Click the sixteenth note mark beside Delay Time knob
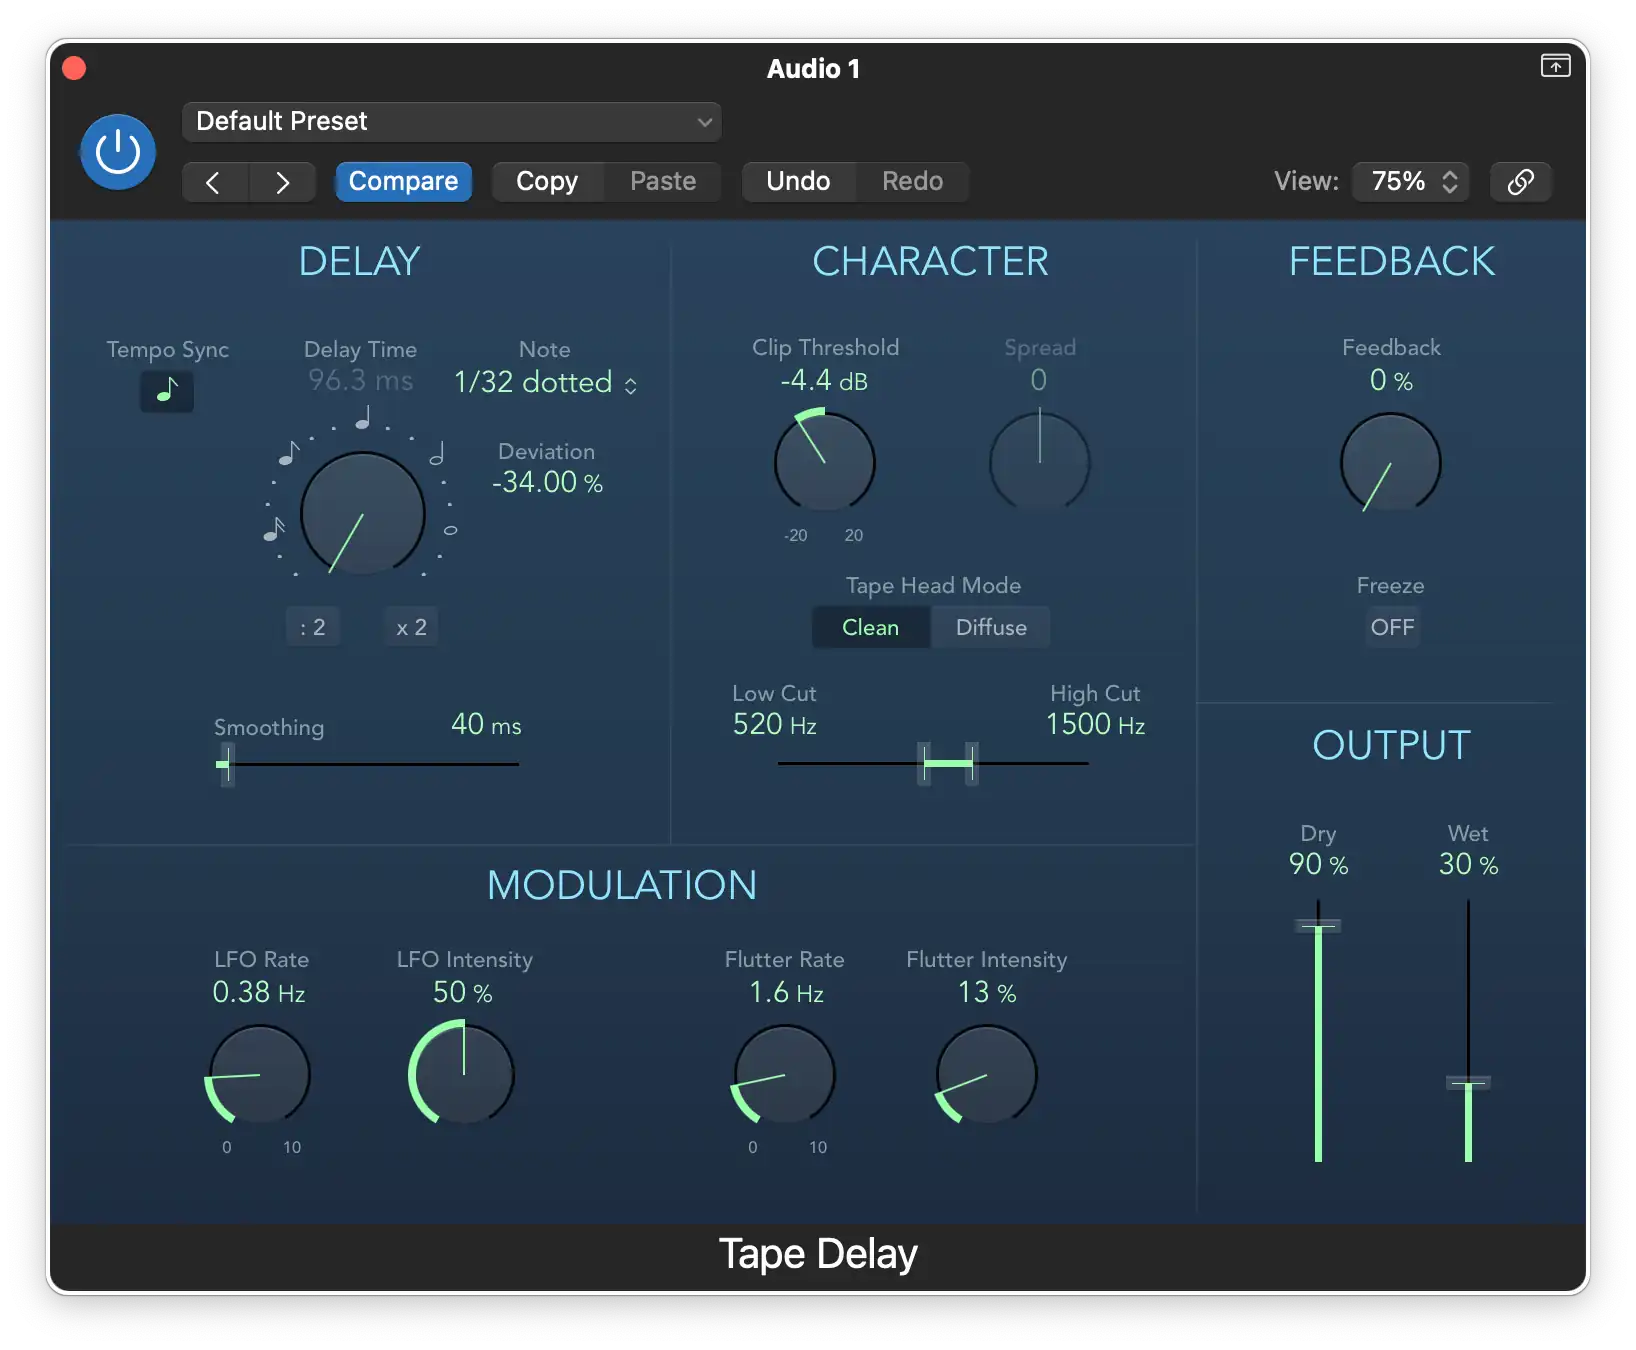Image resolution: width=1636 pixels, height=1350 pixels. 274,529
